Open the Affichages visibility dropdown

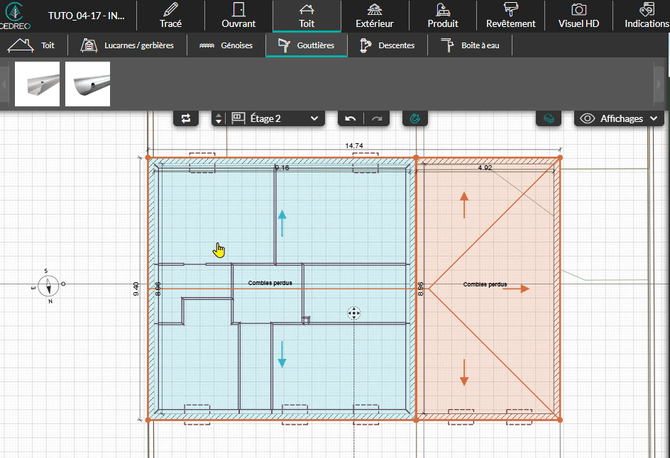(x=621, y=118)
